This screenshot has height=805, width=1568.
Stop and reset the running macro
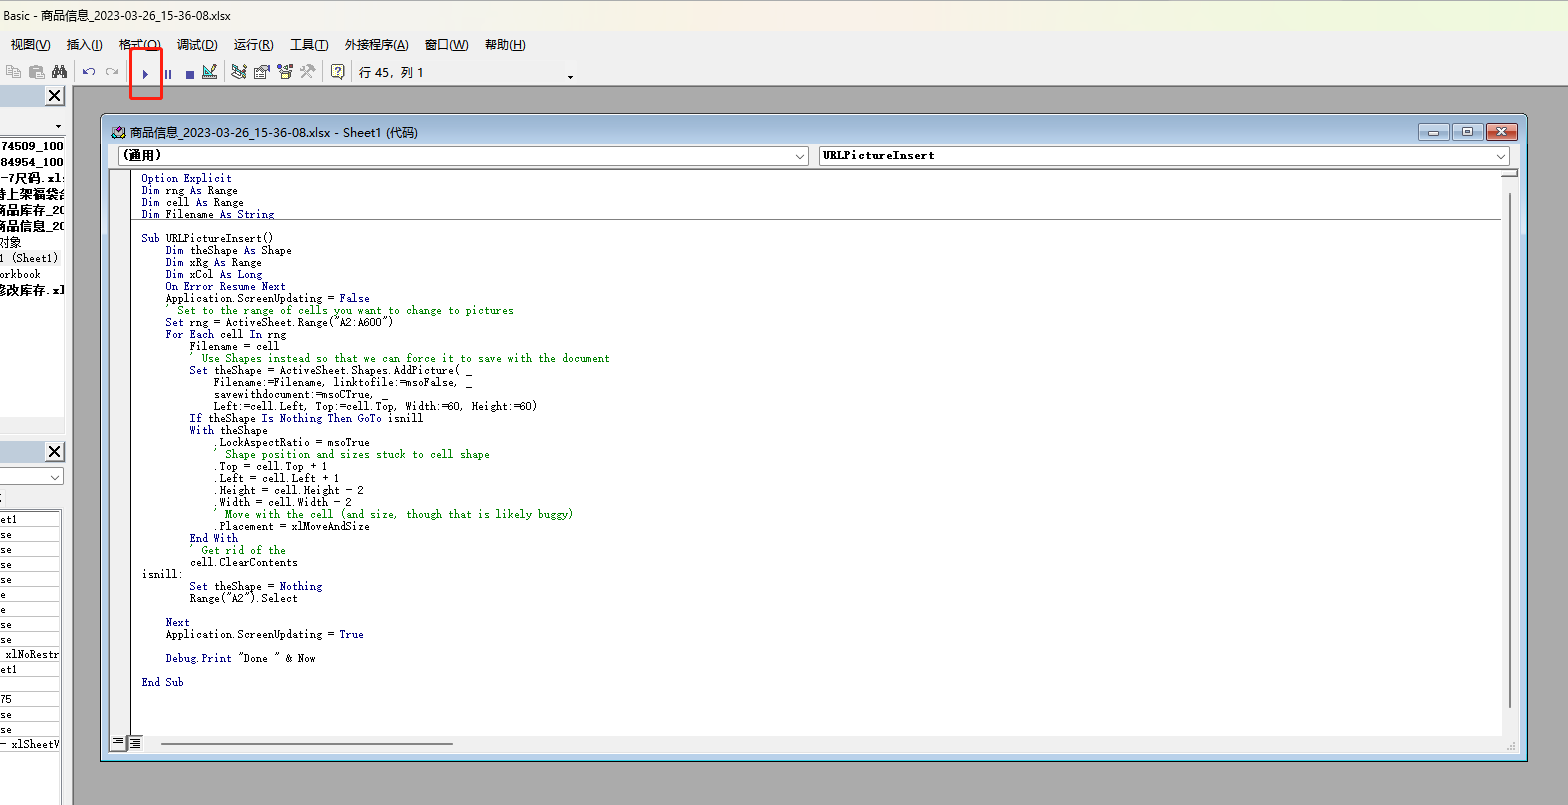189,73
